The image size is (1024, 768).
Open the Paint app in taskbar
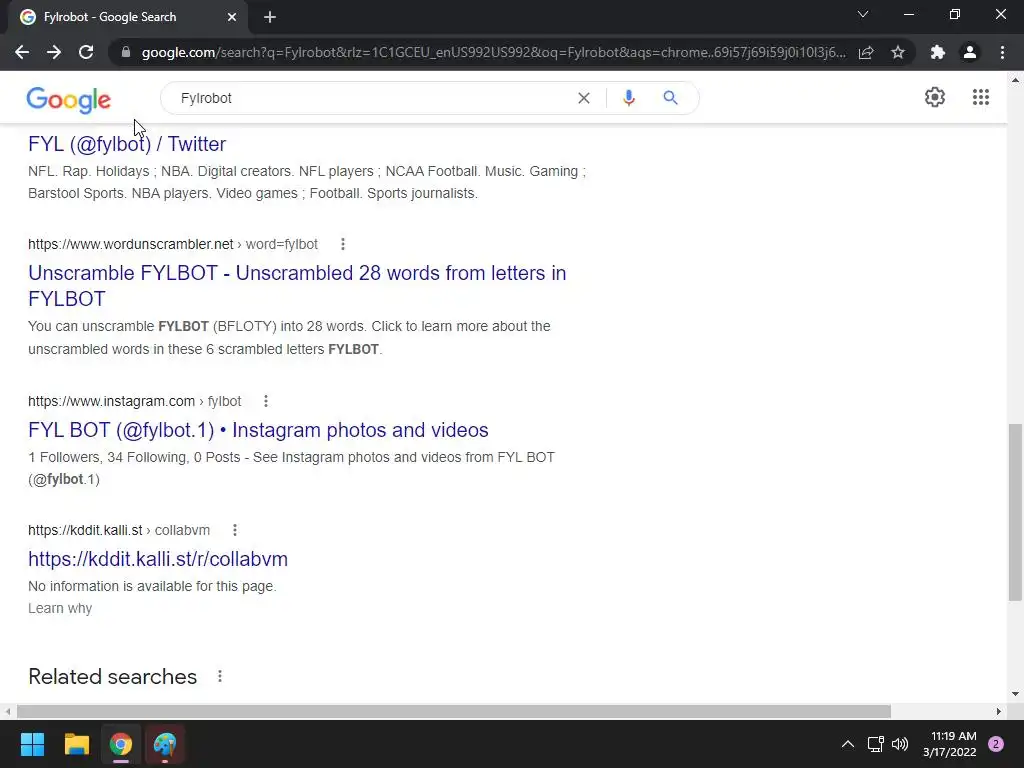pyautogui.click(x=165, y=744)
